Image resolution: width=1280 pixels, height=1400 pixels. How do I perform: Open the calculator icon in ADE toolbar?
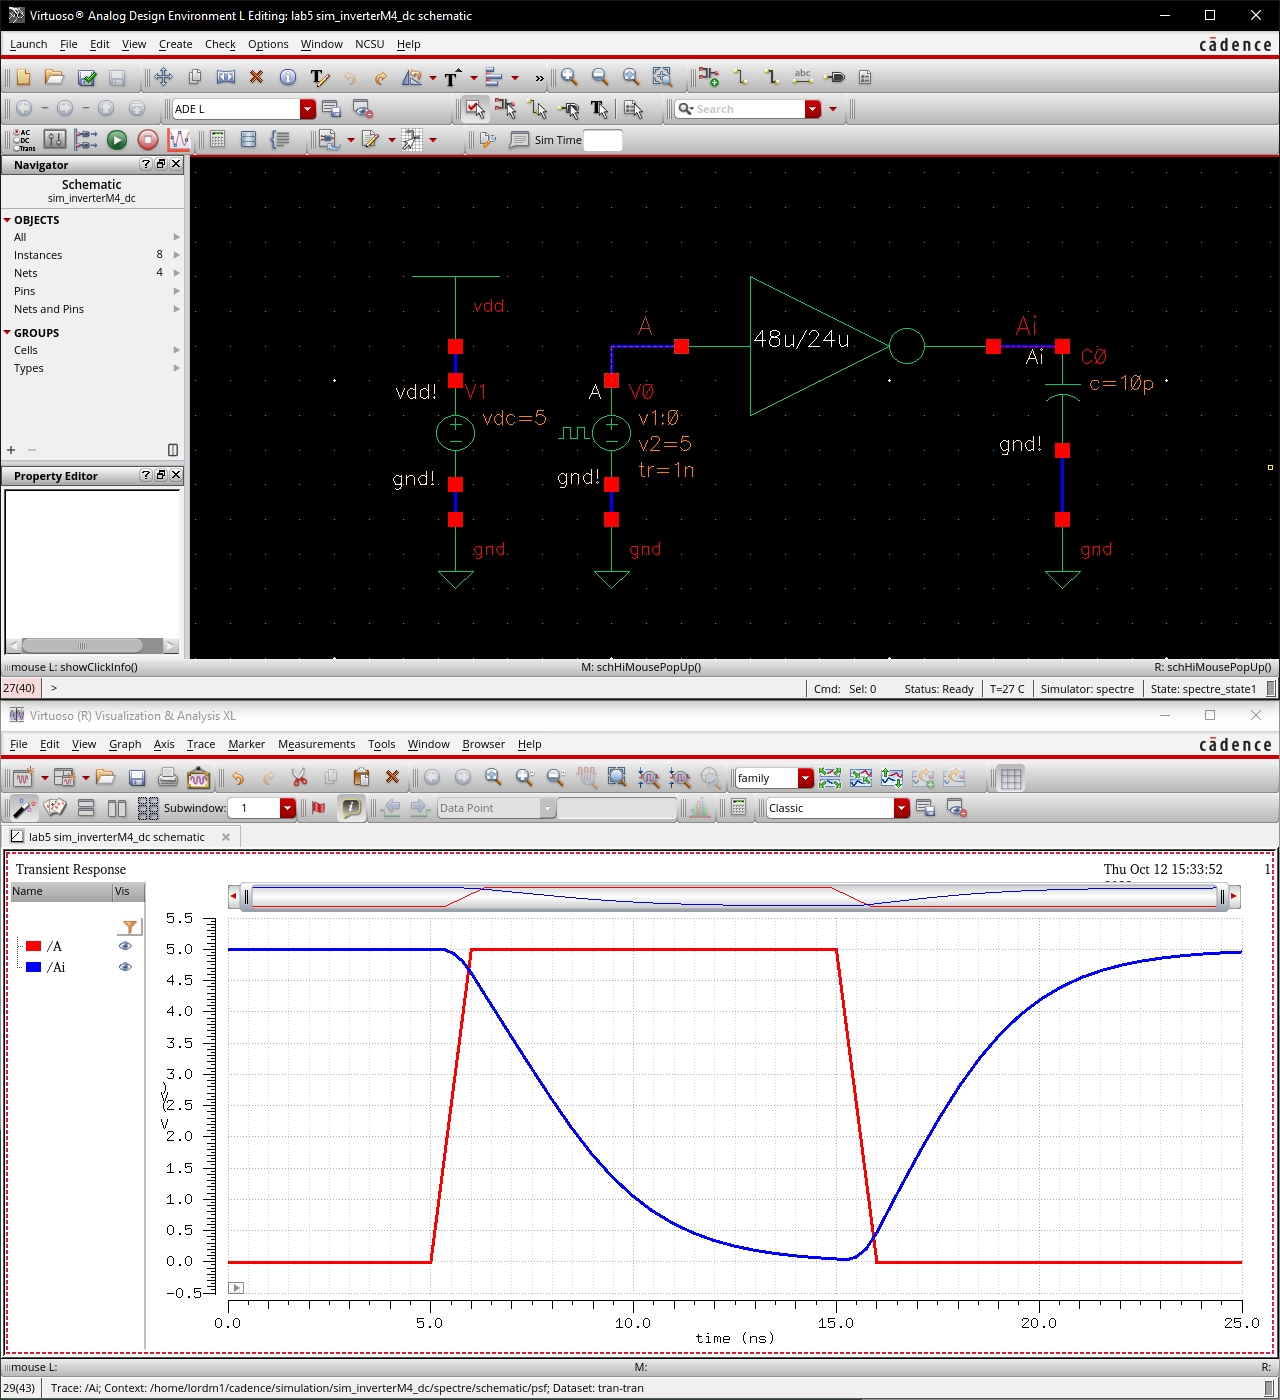click(x=217, y=140)
